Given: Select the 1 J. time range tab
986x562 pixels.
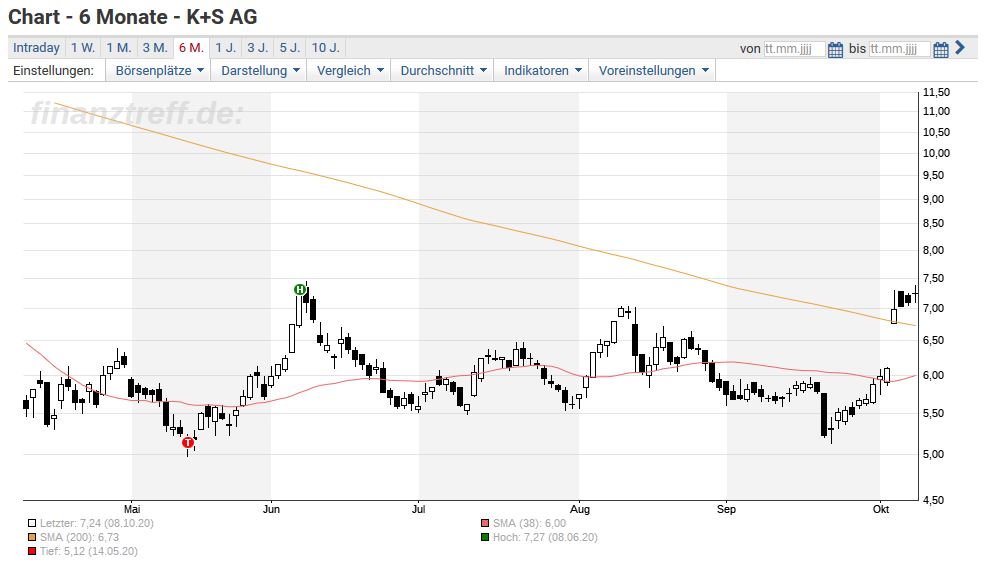Looking at the screenshot, I should tap(225, 48).
